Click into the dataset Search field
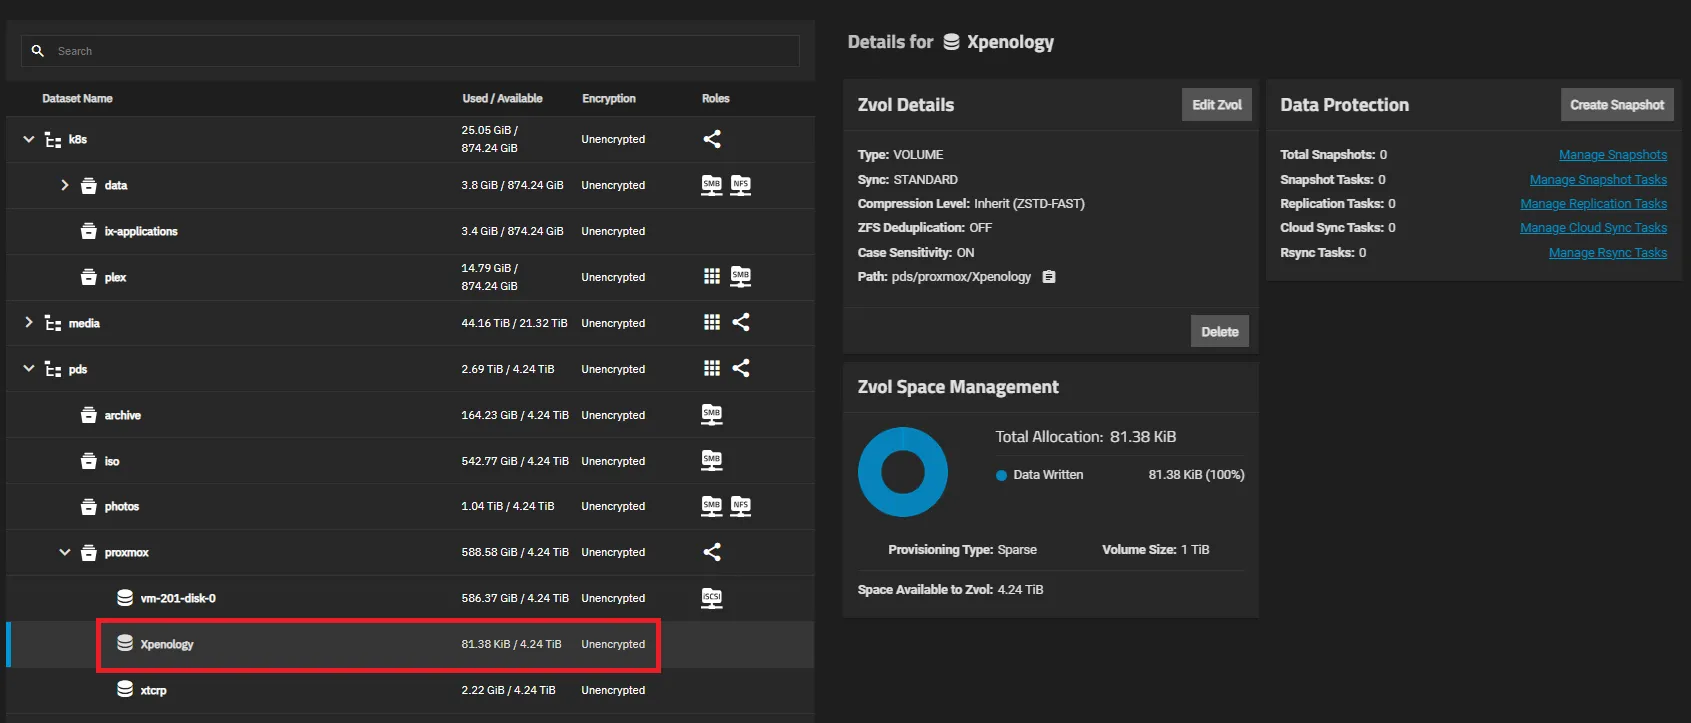Image resolution: width=1691 pixels, height=723 pixels. 420,51
